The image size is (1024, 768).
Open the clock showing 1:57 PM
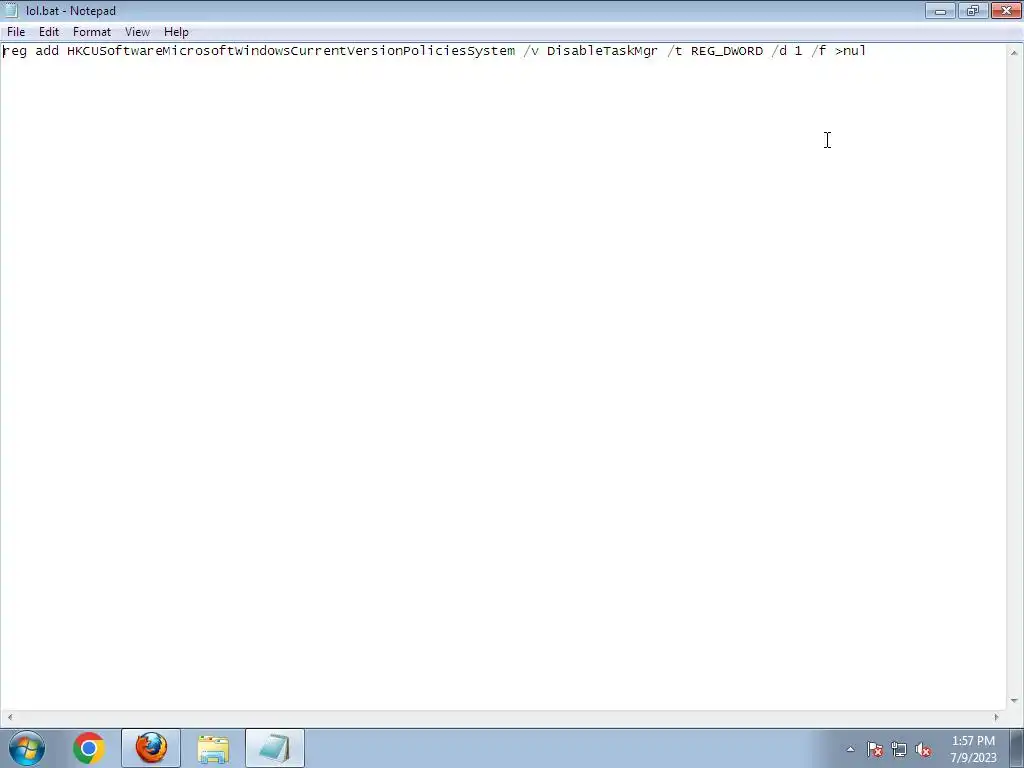pos(973,749)
